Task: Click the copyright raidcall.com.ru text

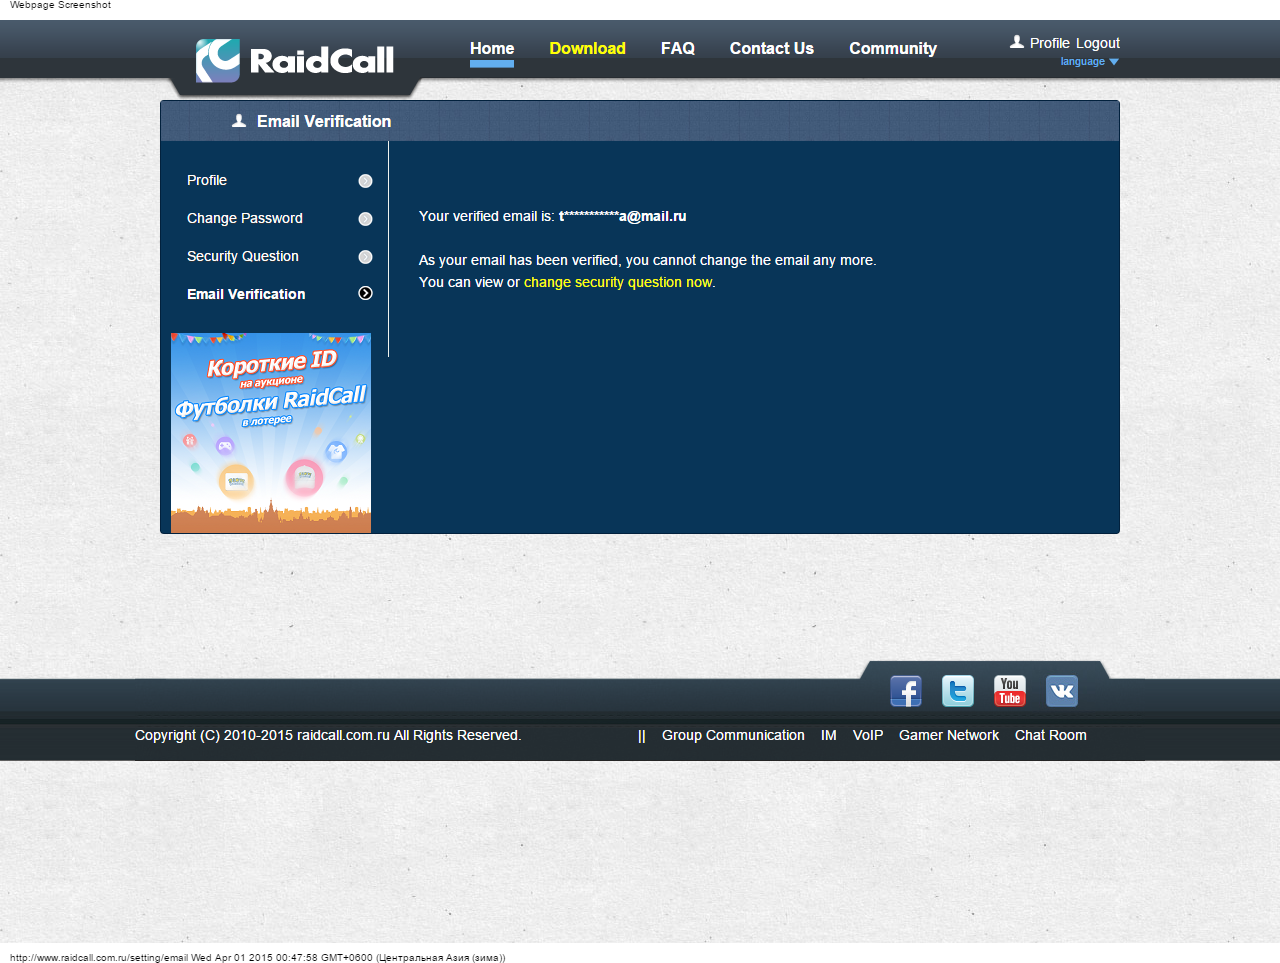Action: click(328, 735)
